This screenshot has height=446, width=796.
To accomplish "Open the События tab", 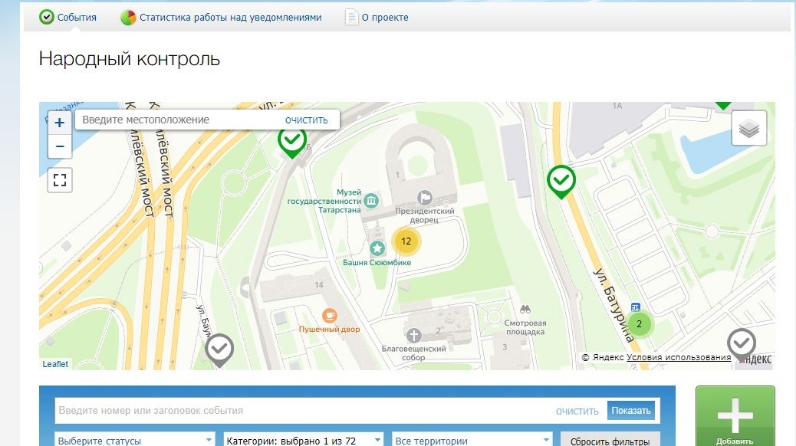I will tap(68, 17).
